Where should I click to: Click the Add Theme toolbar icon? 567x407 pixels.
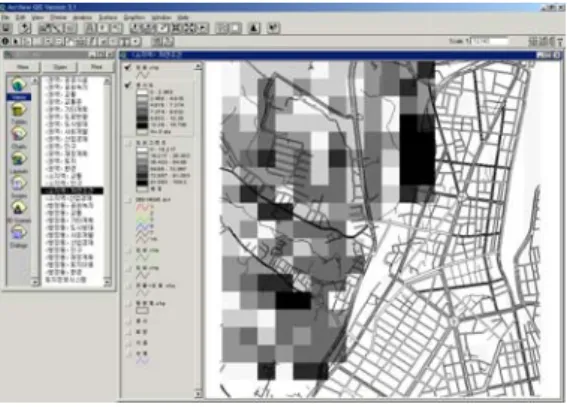click(25, 28)
